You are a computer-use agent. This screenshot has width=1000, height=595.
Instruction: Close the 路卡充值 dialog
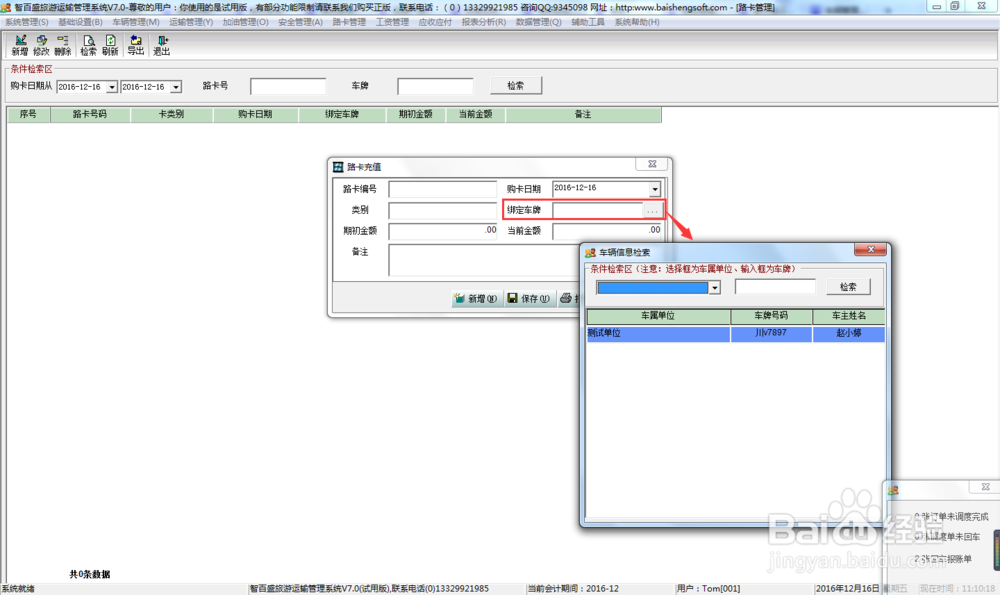[x=652, y=164]
